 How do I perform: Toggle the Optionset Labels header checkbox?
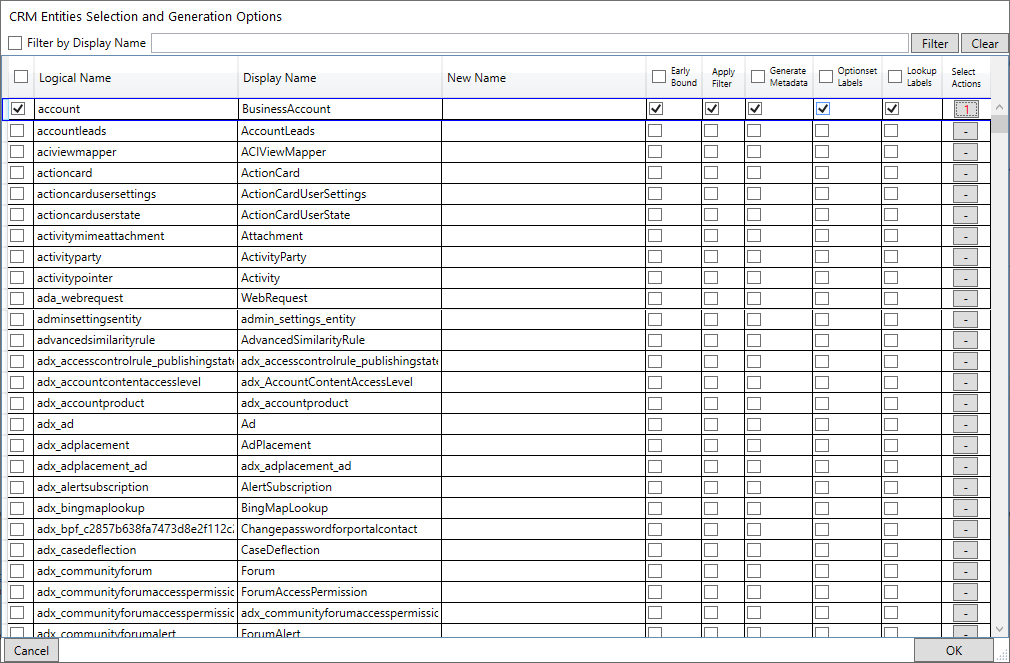tap(826, 77)
